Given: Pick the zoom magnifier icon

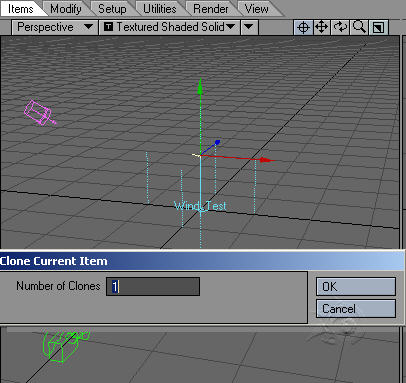Looking at the screenshot, I should tap(359, 27).
